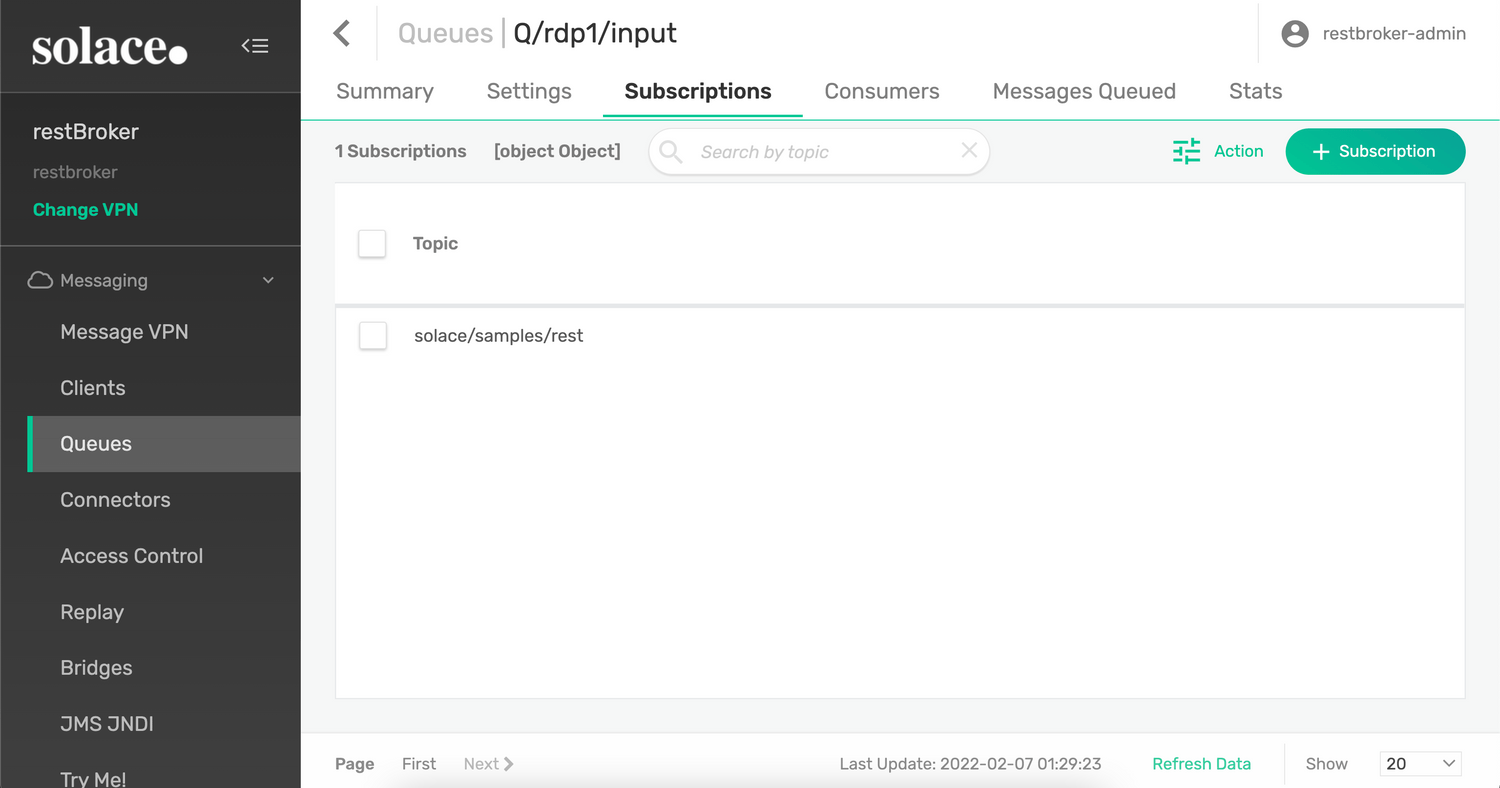Click the magnifier icon in the search box
This screenshot has height=788, width=1500.
coord(670,151)
